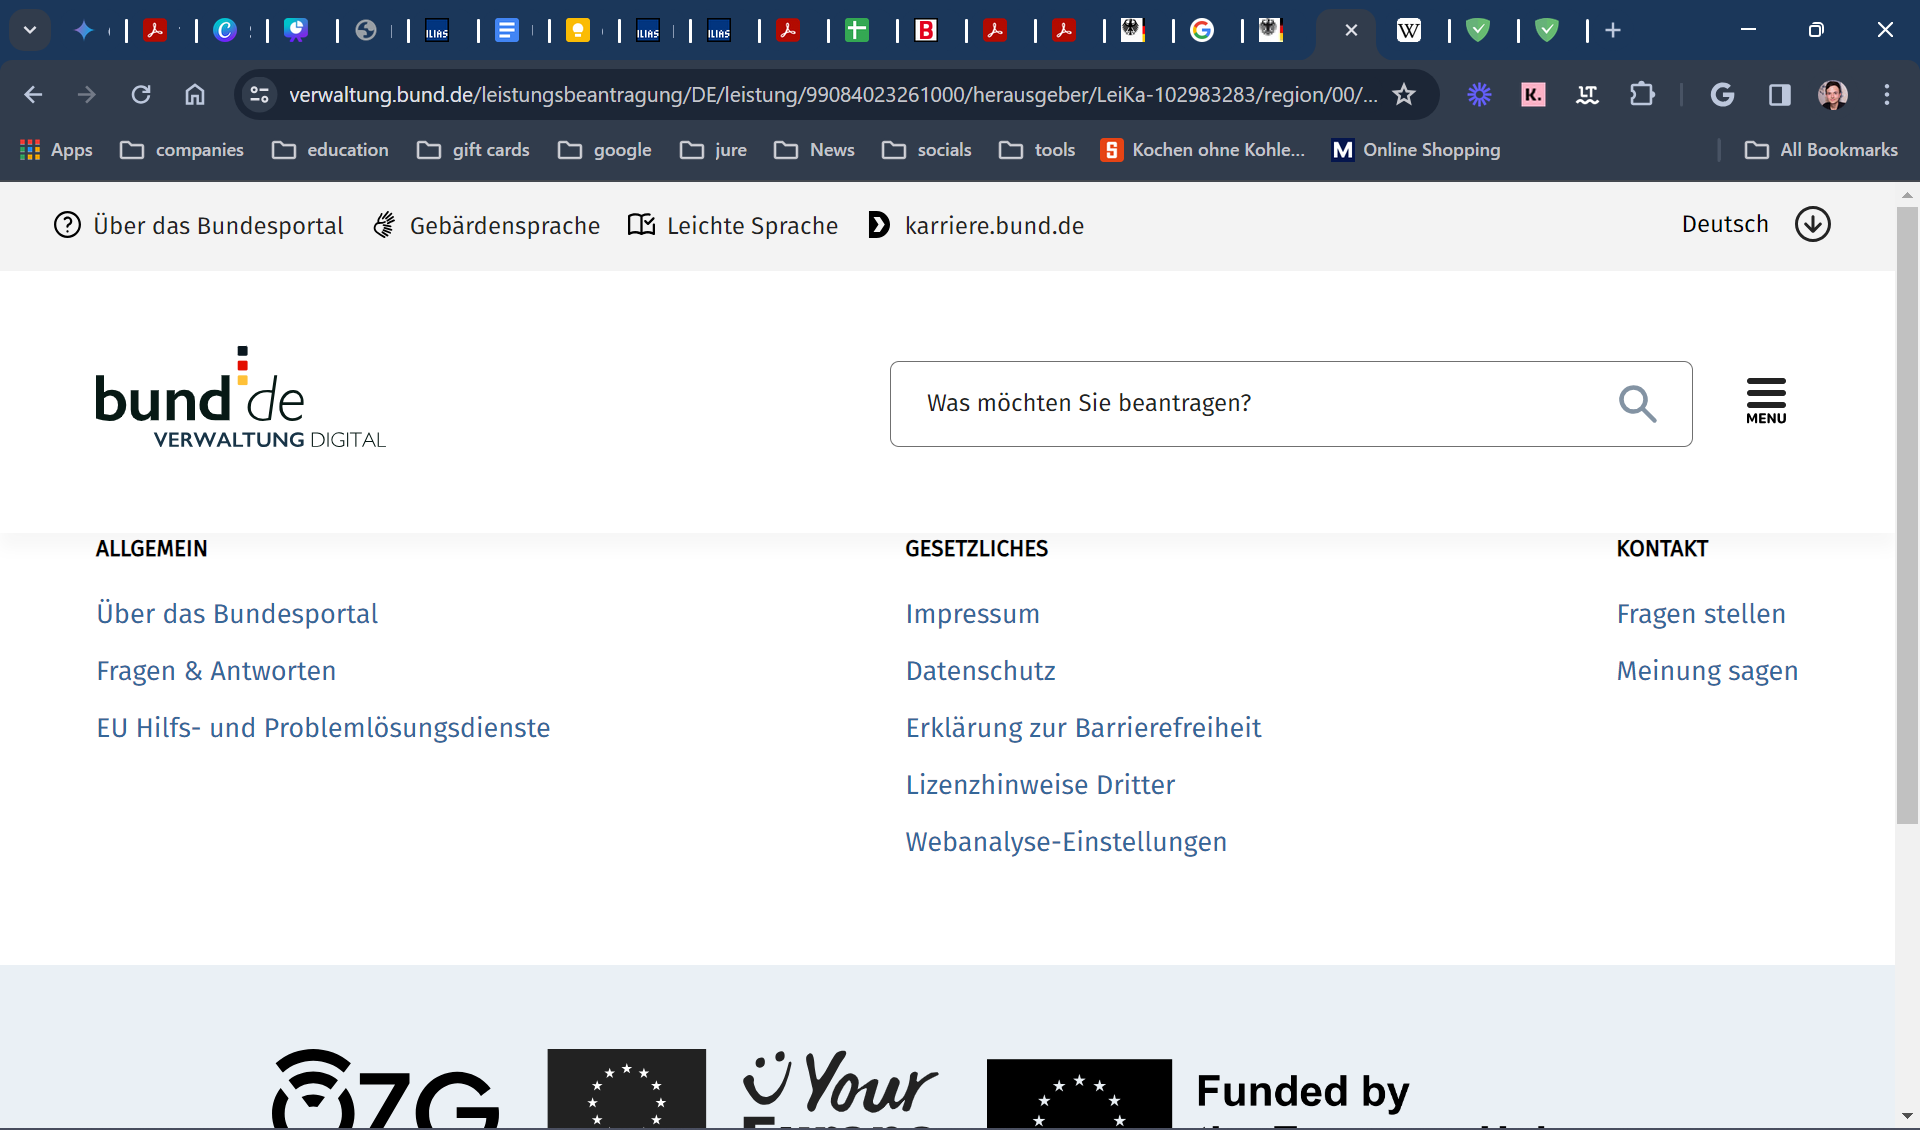The width and height of the screenshot is (1920, 1130).
Task: Open the Datenschutz link
Action: pos(980,671)
